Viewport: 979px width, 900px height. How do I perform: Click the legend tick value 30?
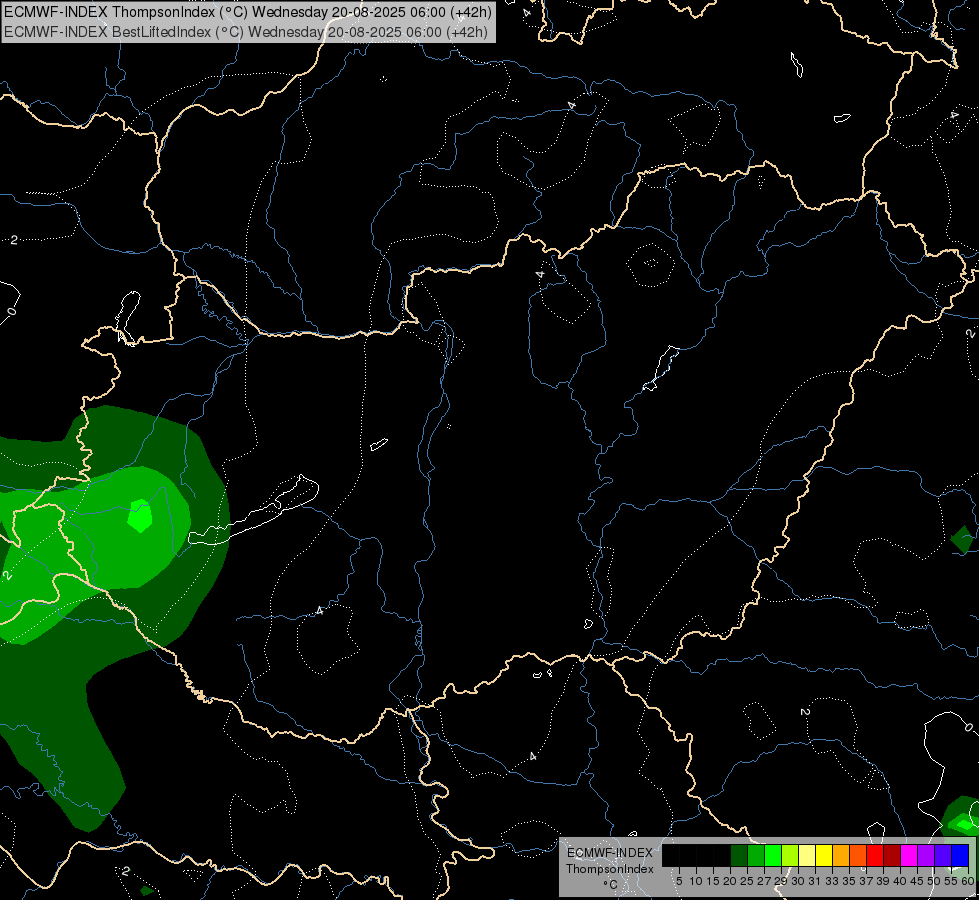point(798,881)
